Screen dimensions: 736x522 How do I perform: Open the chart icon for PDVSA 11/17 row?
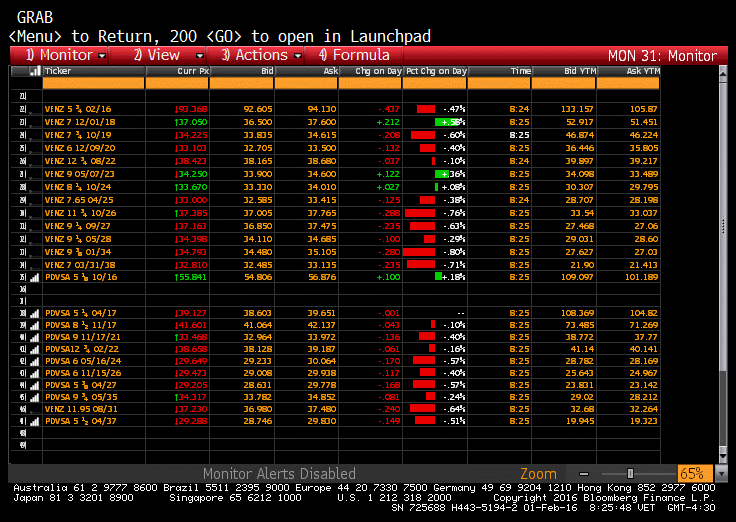[x=35, y=325]
